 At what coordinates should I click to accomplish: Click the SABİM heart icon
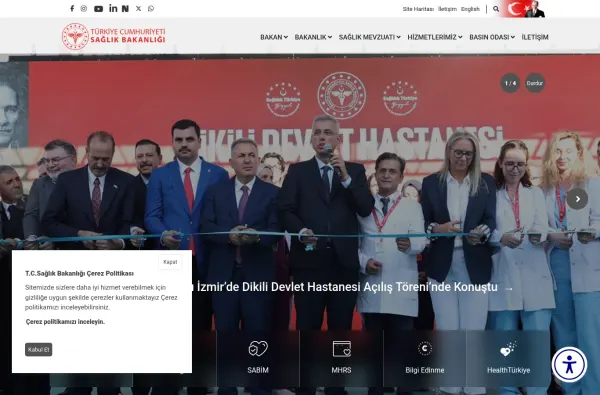258,348
